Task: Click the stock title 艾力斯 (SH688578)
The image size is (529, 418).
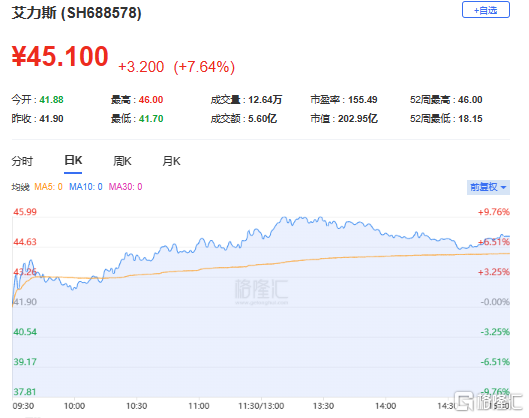Action: click(x=77, y=13)
